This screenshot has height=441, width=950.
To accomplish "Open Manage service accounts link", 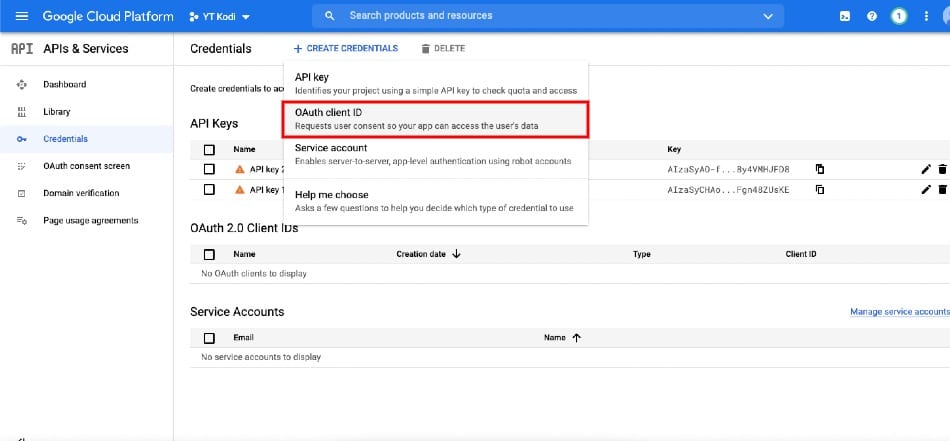I will pyautogui.click(x=900, y=312).
